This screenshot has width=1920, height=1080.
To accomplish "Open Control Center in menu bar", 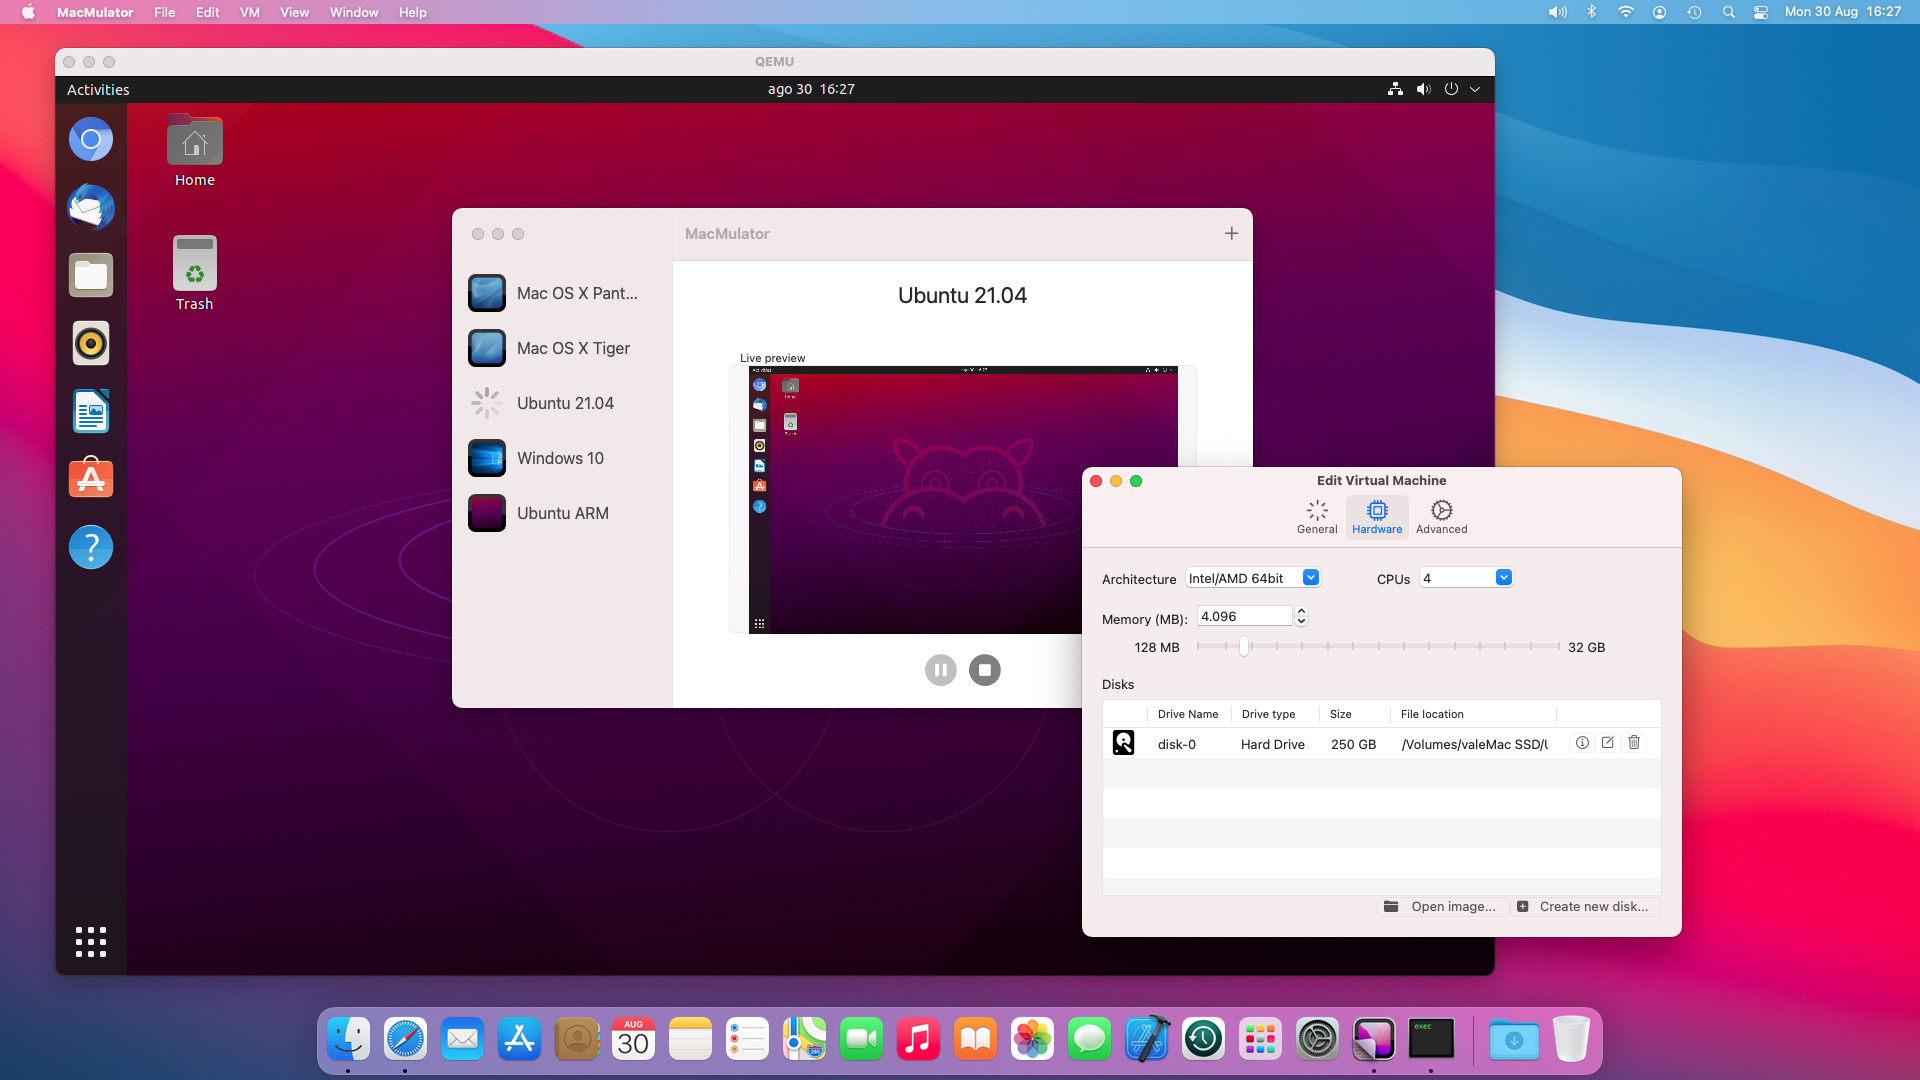I will 1761,12.
